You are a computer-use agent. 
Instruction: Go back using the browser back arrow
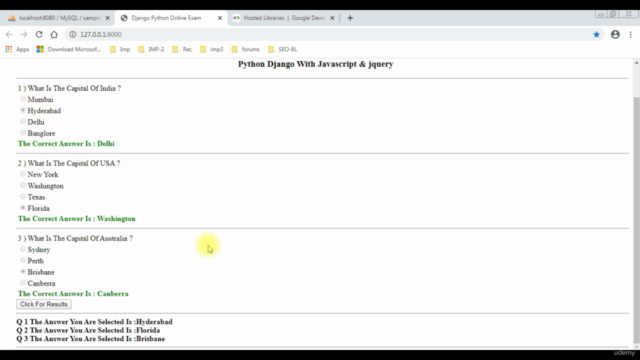tap(9, 35)
